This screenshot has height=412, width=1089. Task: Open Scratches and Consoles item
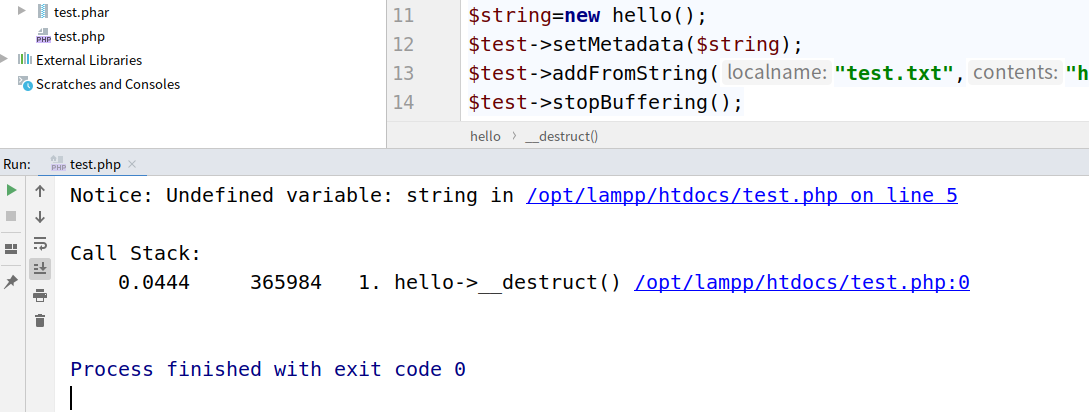click(107, 84)
